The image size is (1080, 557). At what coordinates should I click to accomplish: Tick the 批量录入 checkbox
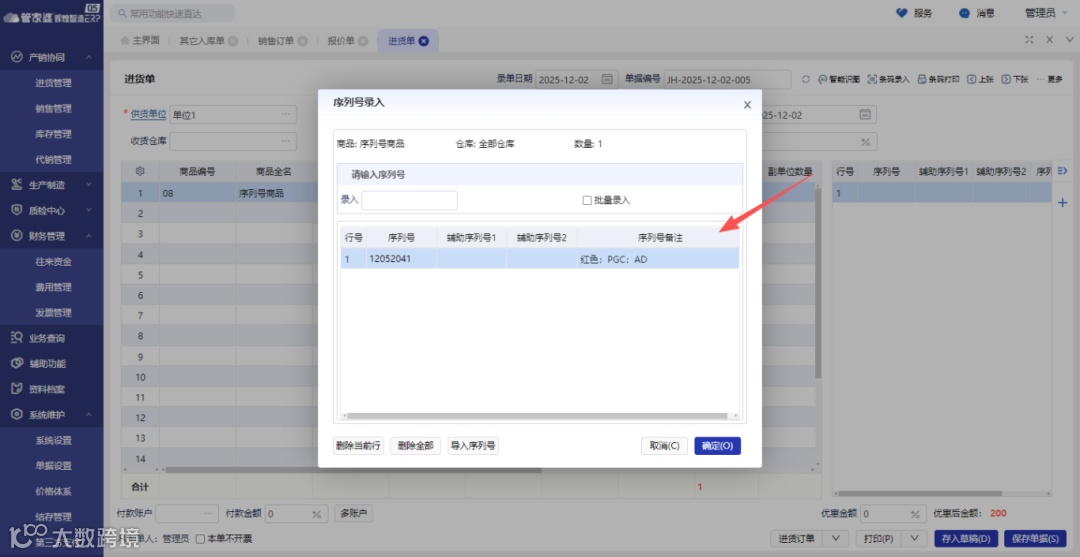(x=587, y=200)
